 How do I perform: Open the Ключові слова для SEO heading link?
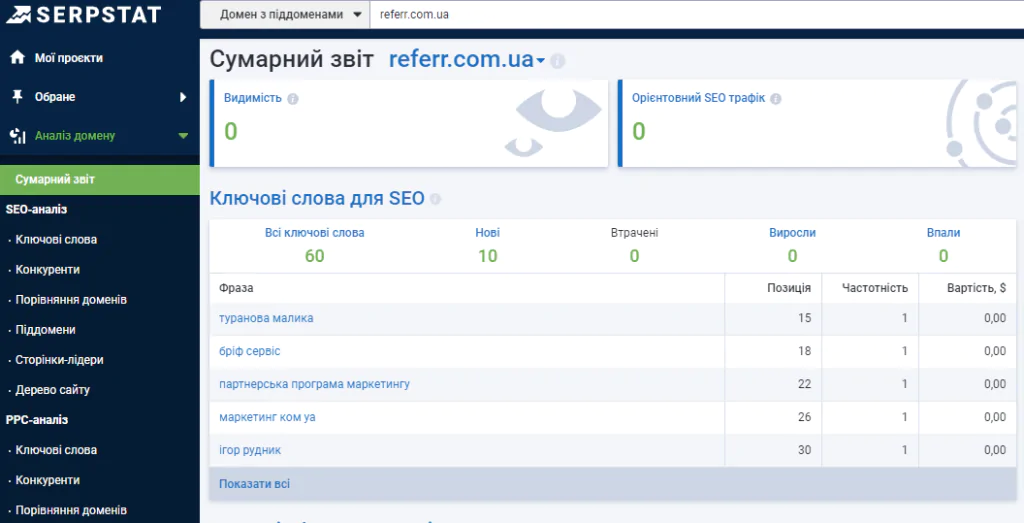coord(317,198)
